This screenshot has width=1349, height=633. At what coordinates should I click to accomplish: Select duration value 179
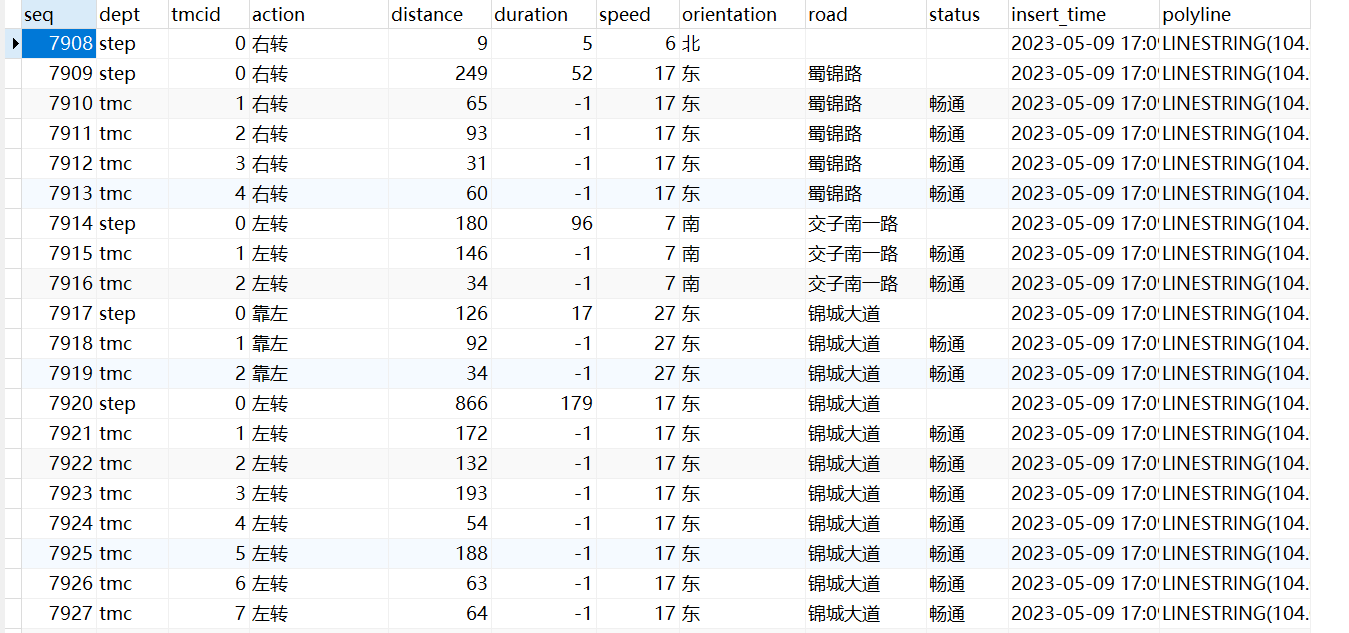(x=544, y=404)
